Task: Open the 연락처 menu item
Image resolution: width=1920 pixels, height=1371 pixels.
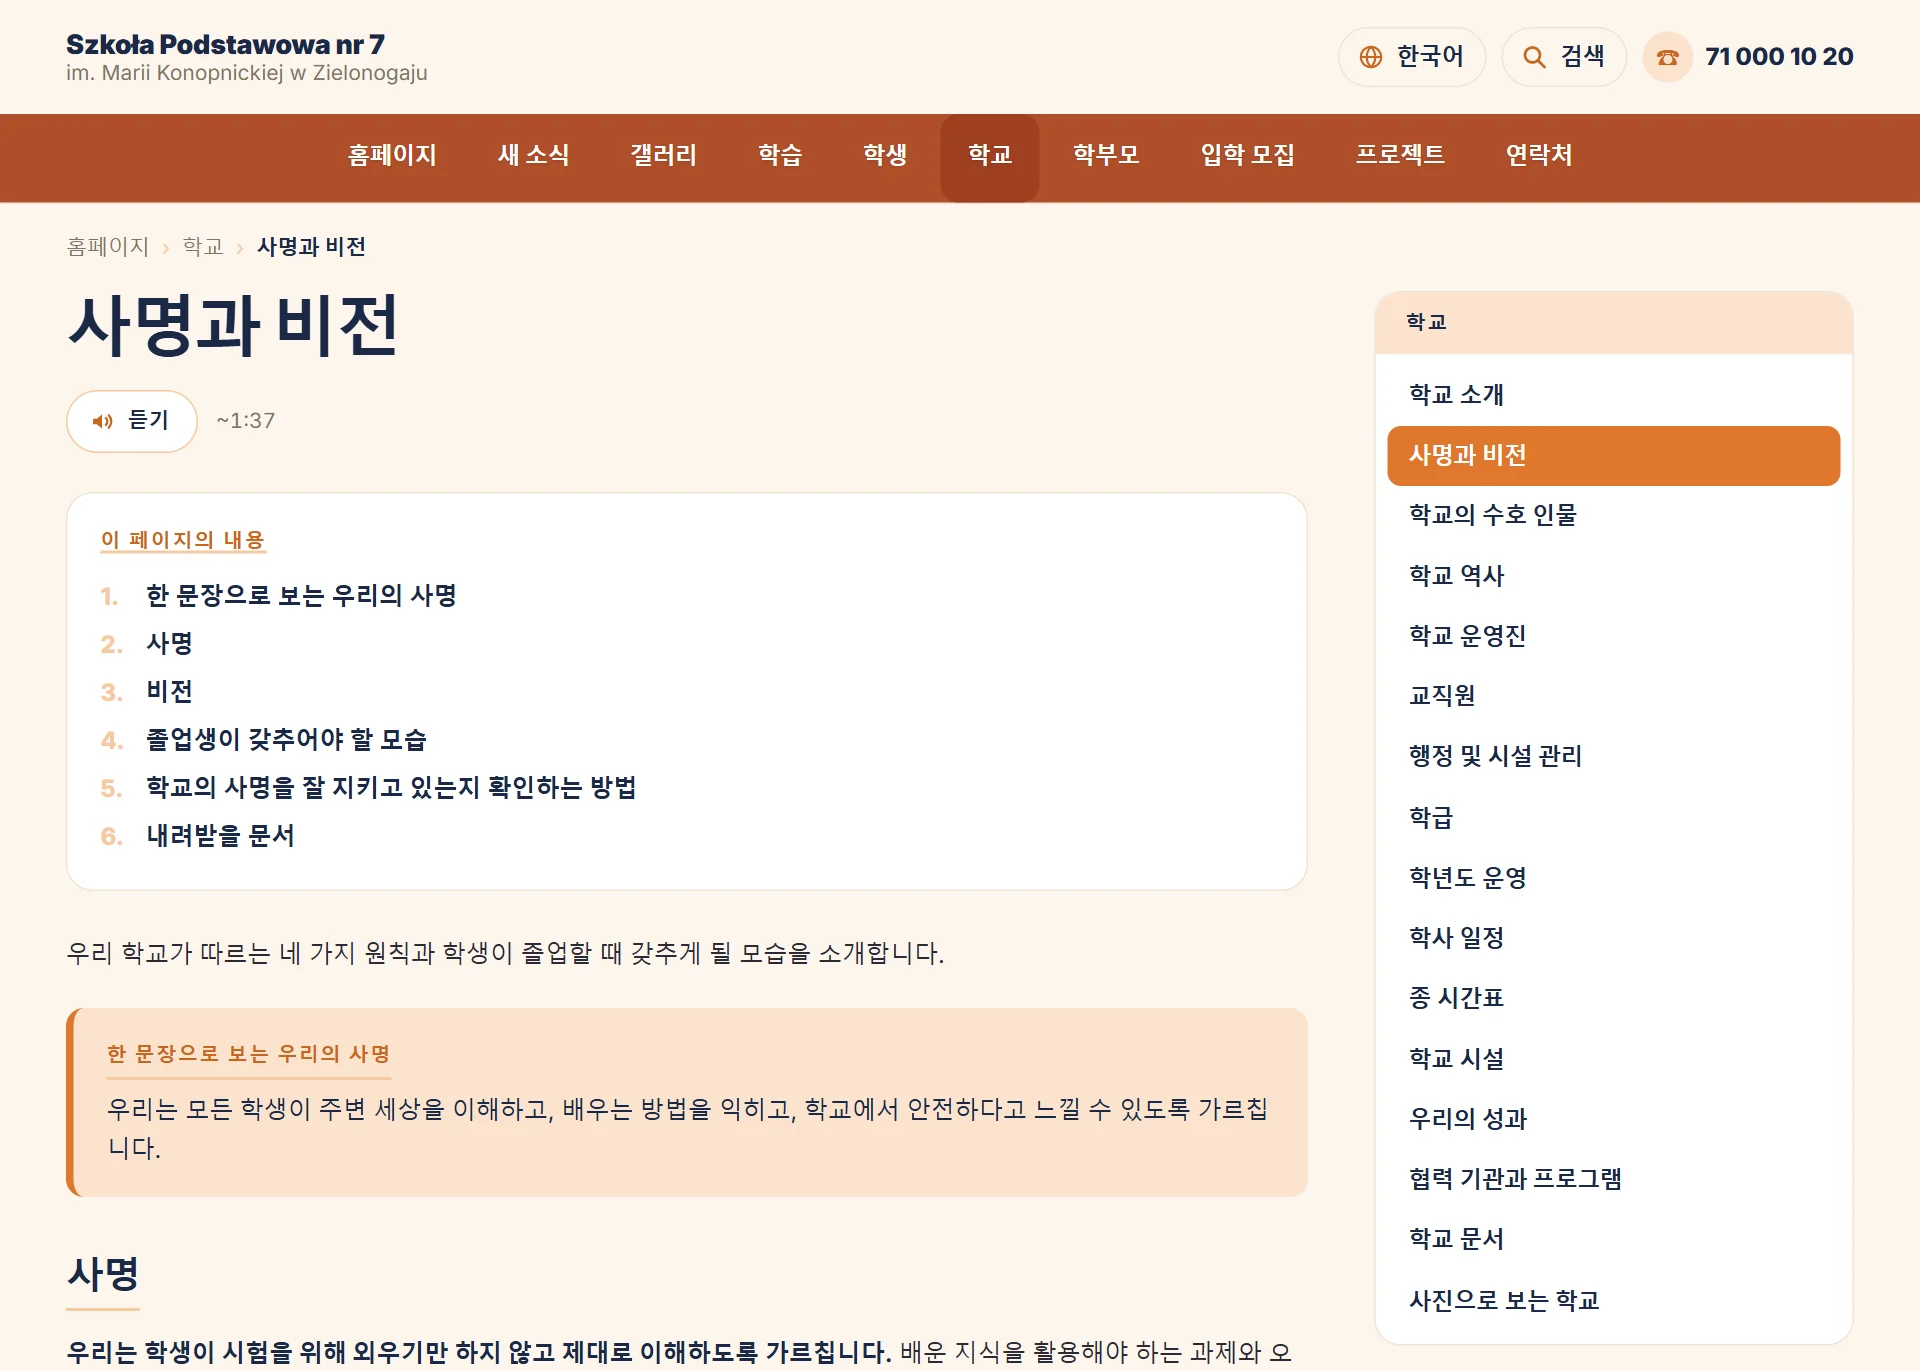Action: click(1539, 155)
